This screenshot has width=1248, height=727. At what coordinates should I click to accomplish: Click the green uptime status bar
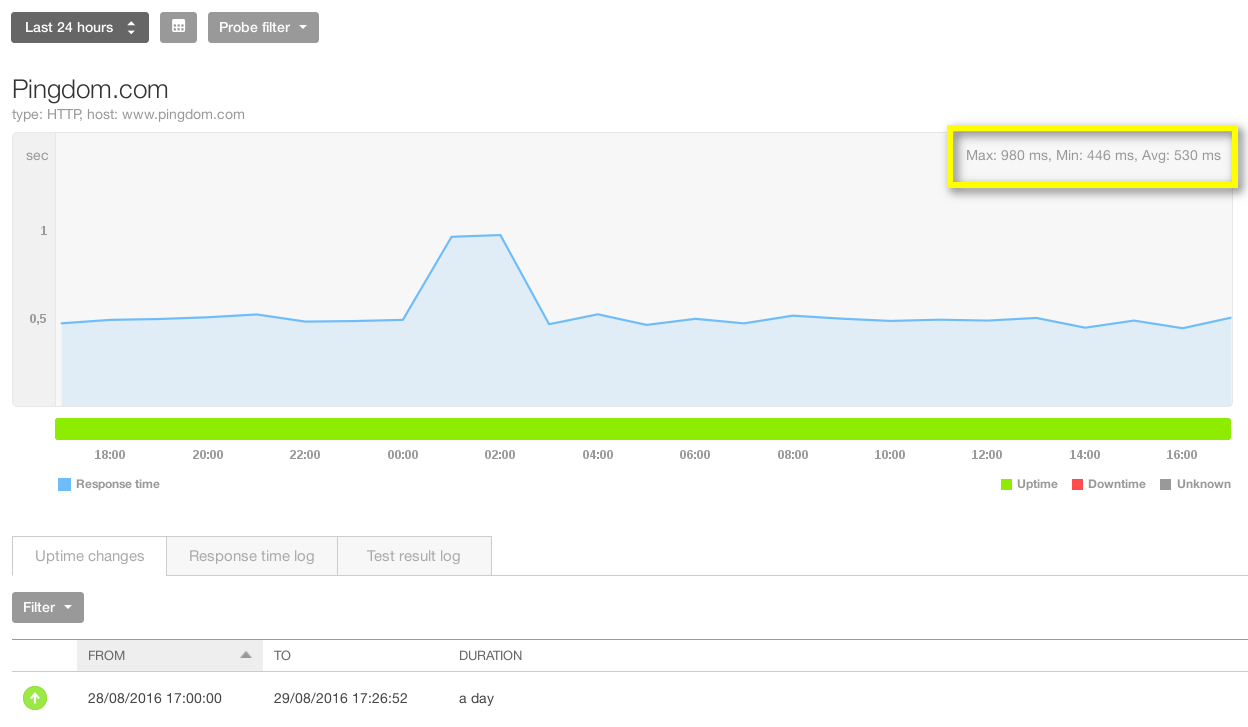tap(642, 429)
